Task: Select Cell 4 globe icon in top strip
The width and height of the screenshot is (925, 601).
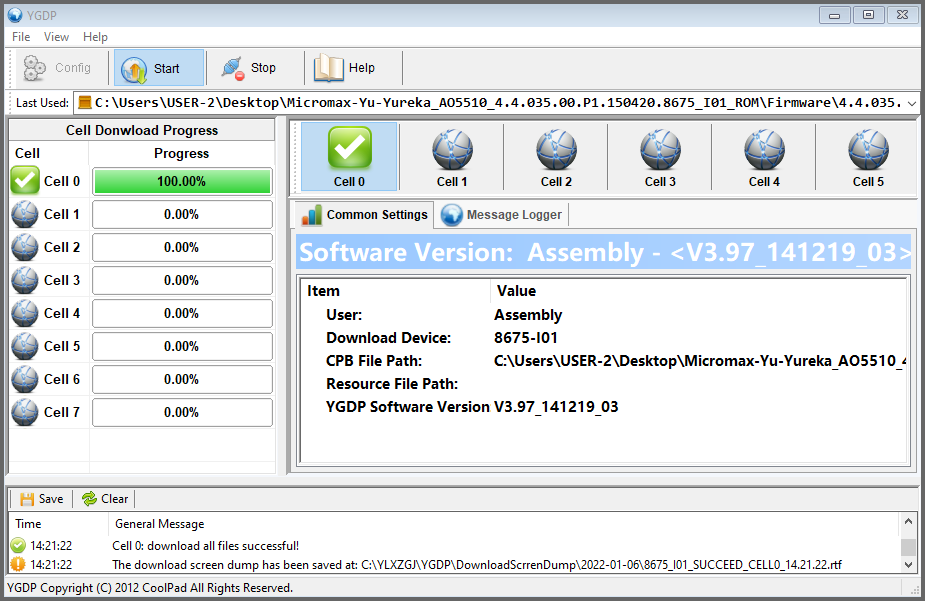Action: click(x=764, y=157)
